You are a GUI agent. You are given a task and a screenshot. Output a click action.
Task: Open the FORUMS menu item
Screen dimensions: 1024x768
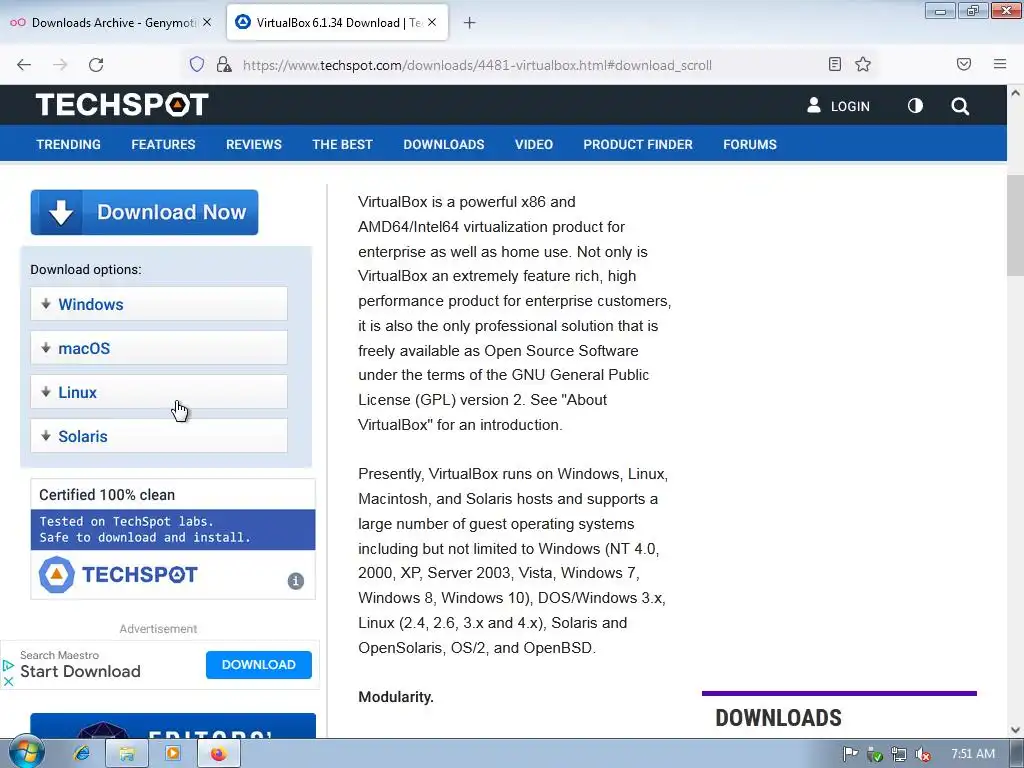[x=750, y=144]
